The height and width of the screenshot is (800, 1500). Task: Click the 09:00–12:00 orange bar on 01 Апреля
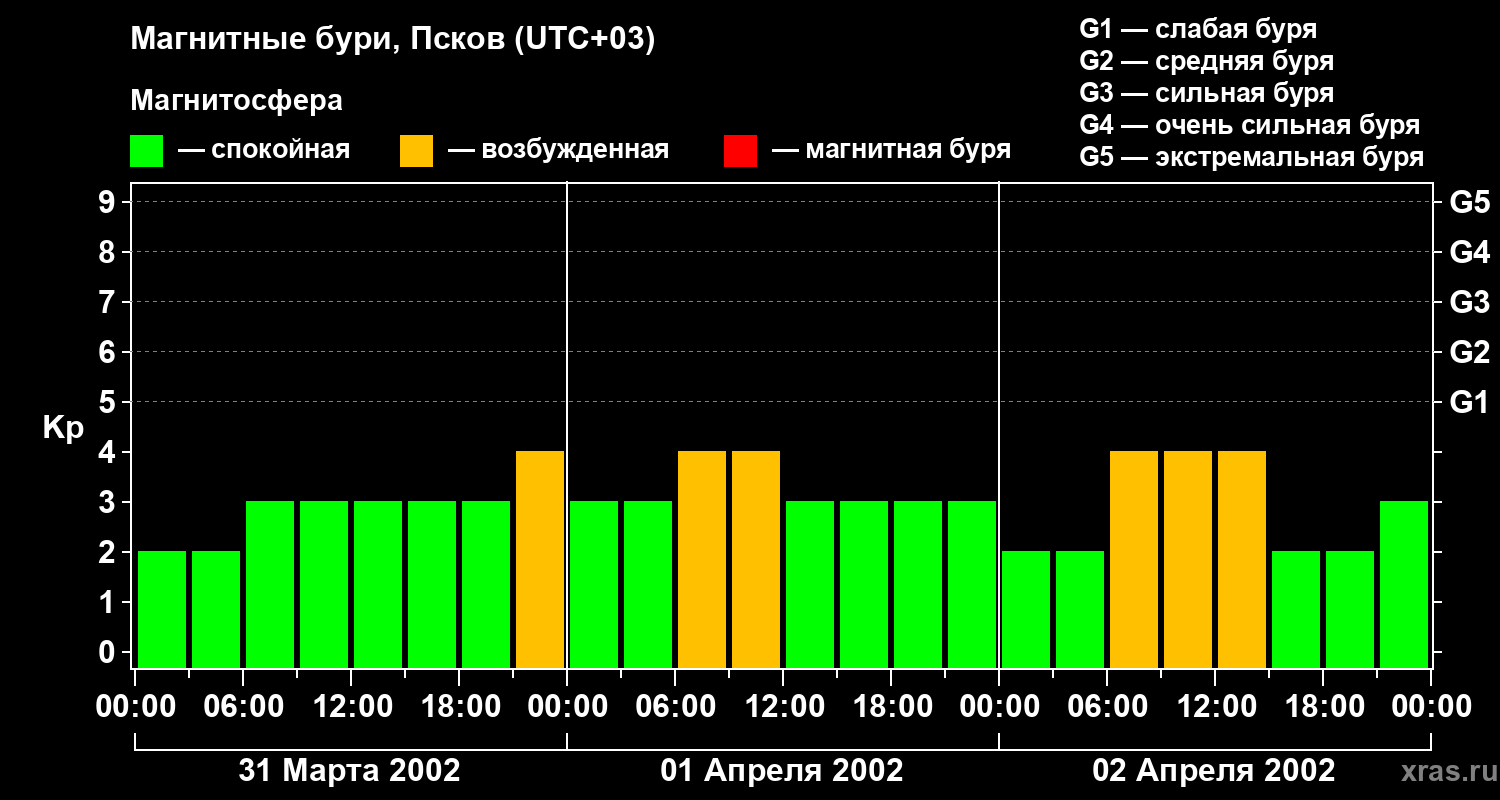click(x=756, y=559)
